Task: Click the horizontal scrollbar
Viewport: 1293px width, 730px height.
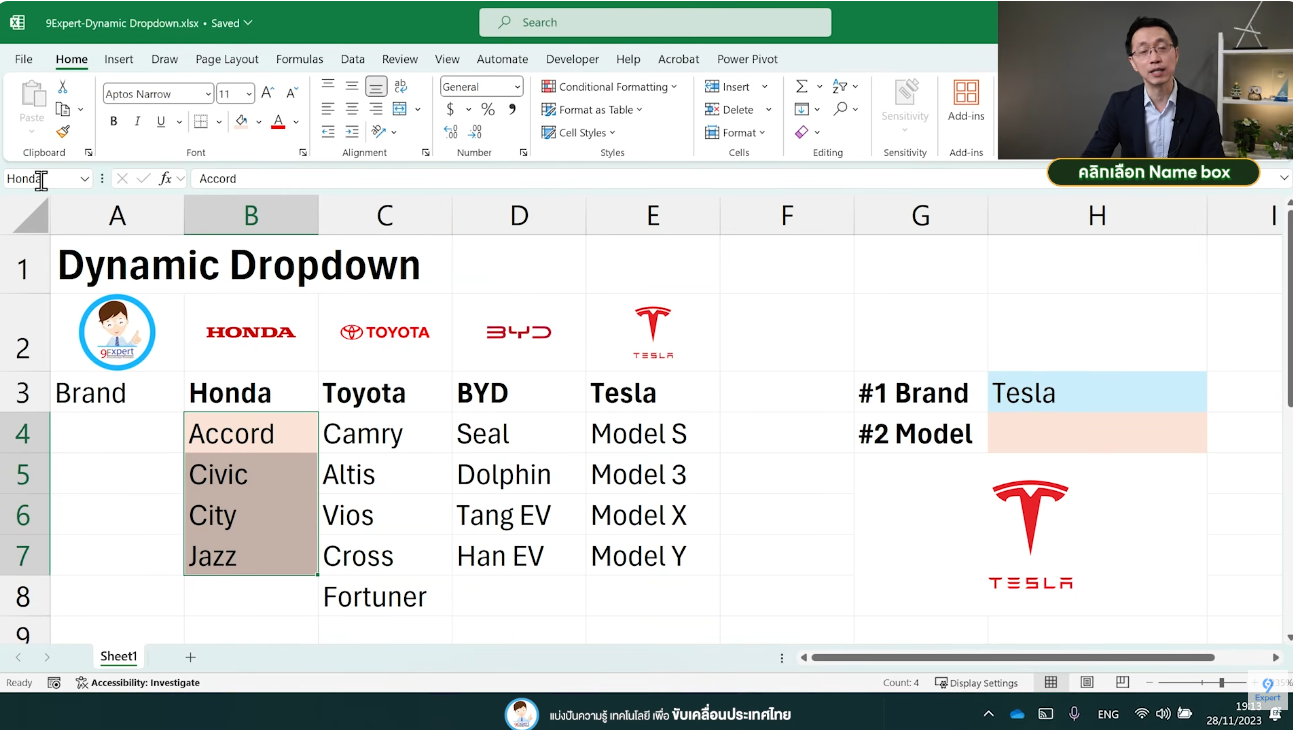Action: [1012, 657]
